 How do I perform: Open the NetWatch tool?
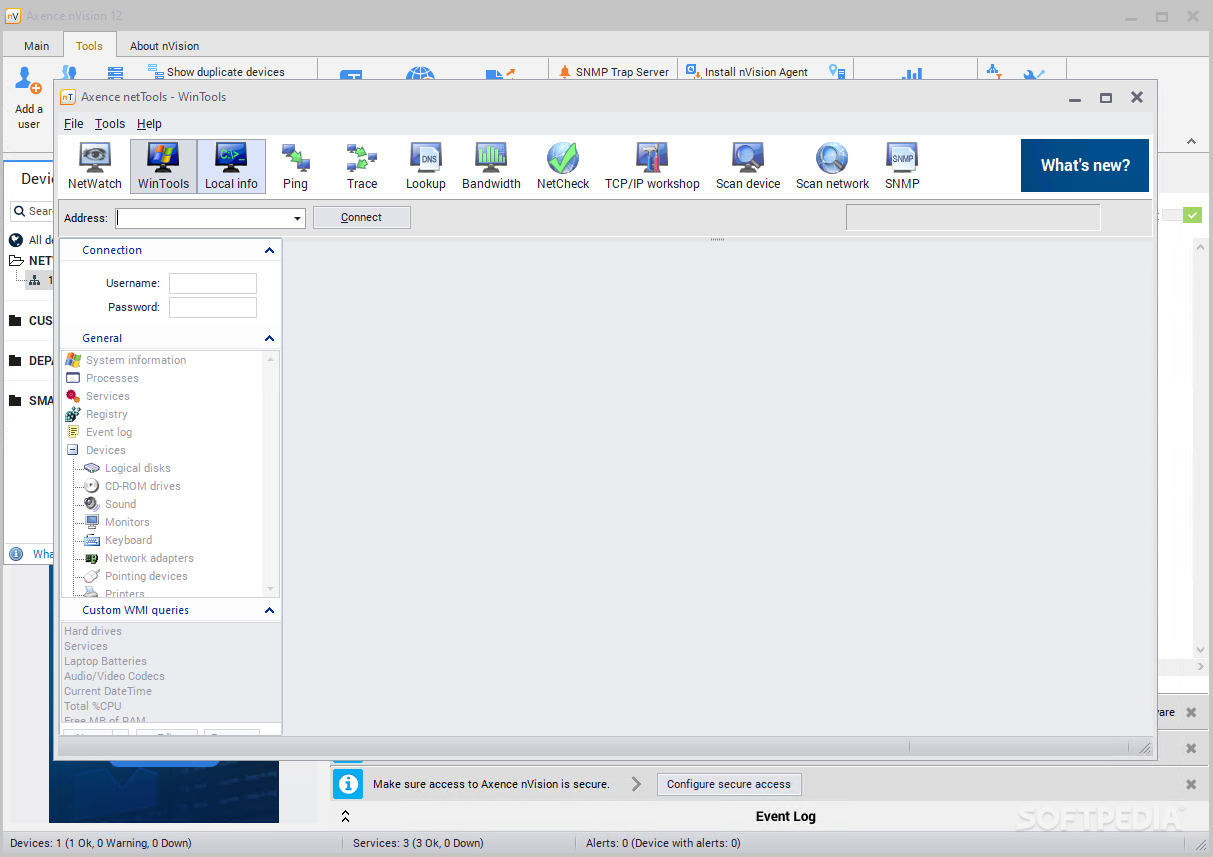tap(95, 166)
